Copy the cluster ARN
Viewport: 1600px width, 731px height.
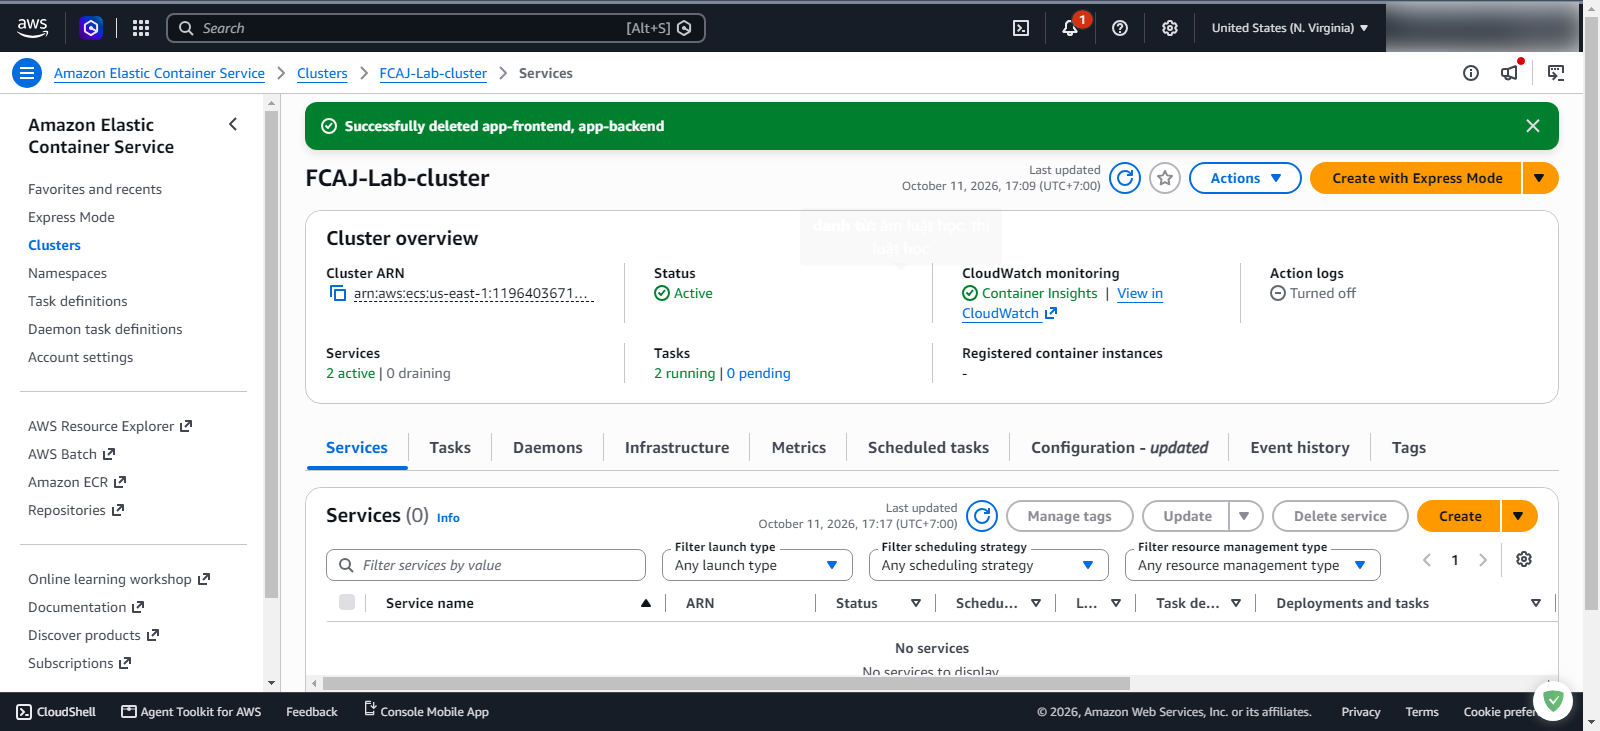[338, 294]
